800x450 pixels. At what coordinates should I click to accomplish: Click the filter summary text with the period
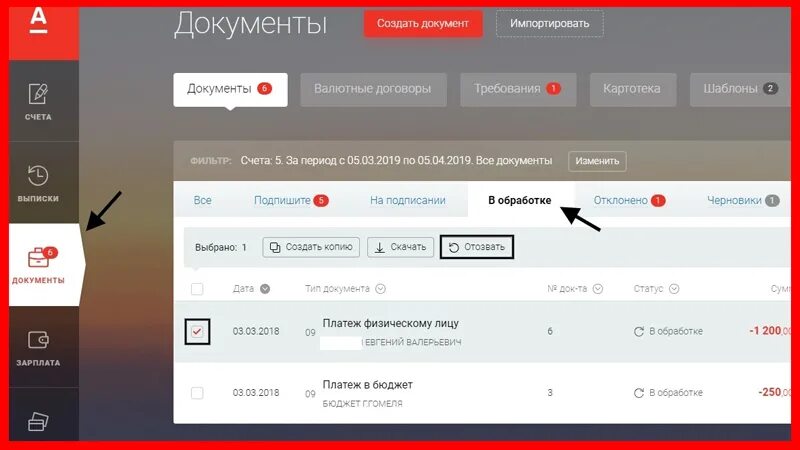[396, 161]
